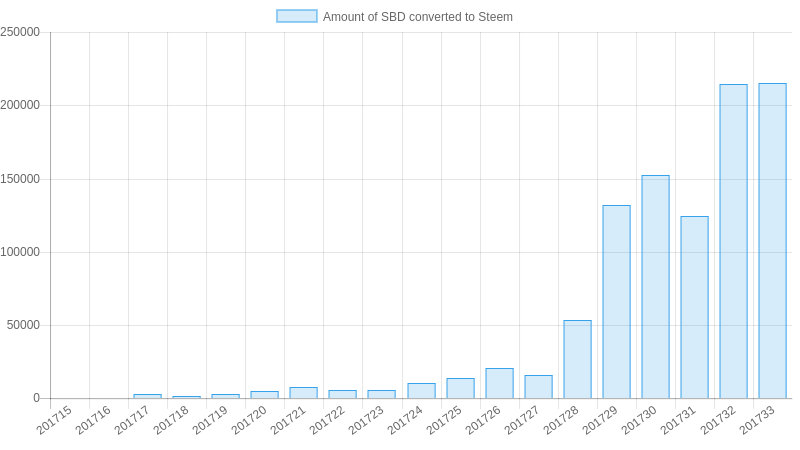The image size is (800, 450).
Task: Select the bar for week 201729
Action: [616, 302]
